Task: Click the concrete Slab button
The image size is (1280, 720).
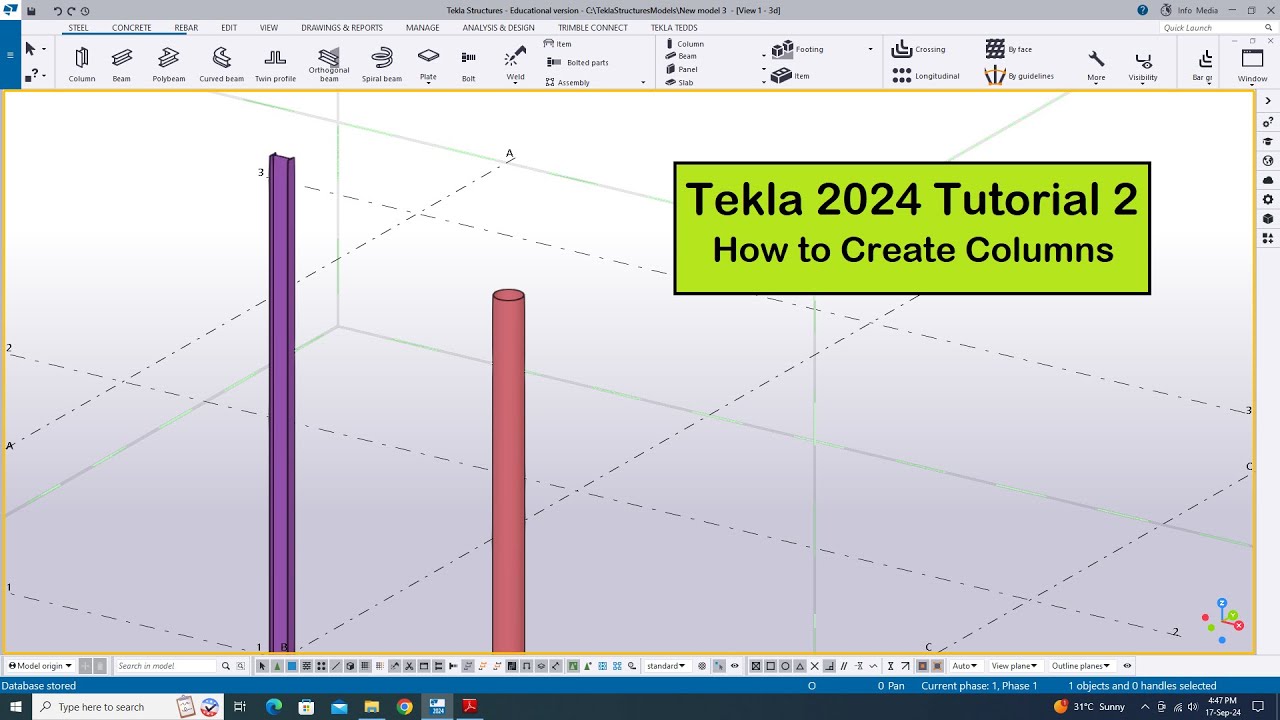Action: 680,83
